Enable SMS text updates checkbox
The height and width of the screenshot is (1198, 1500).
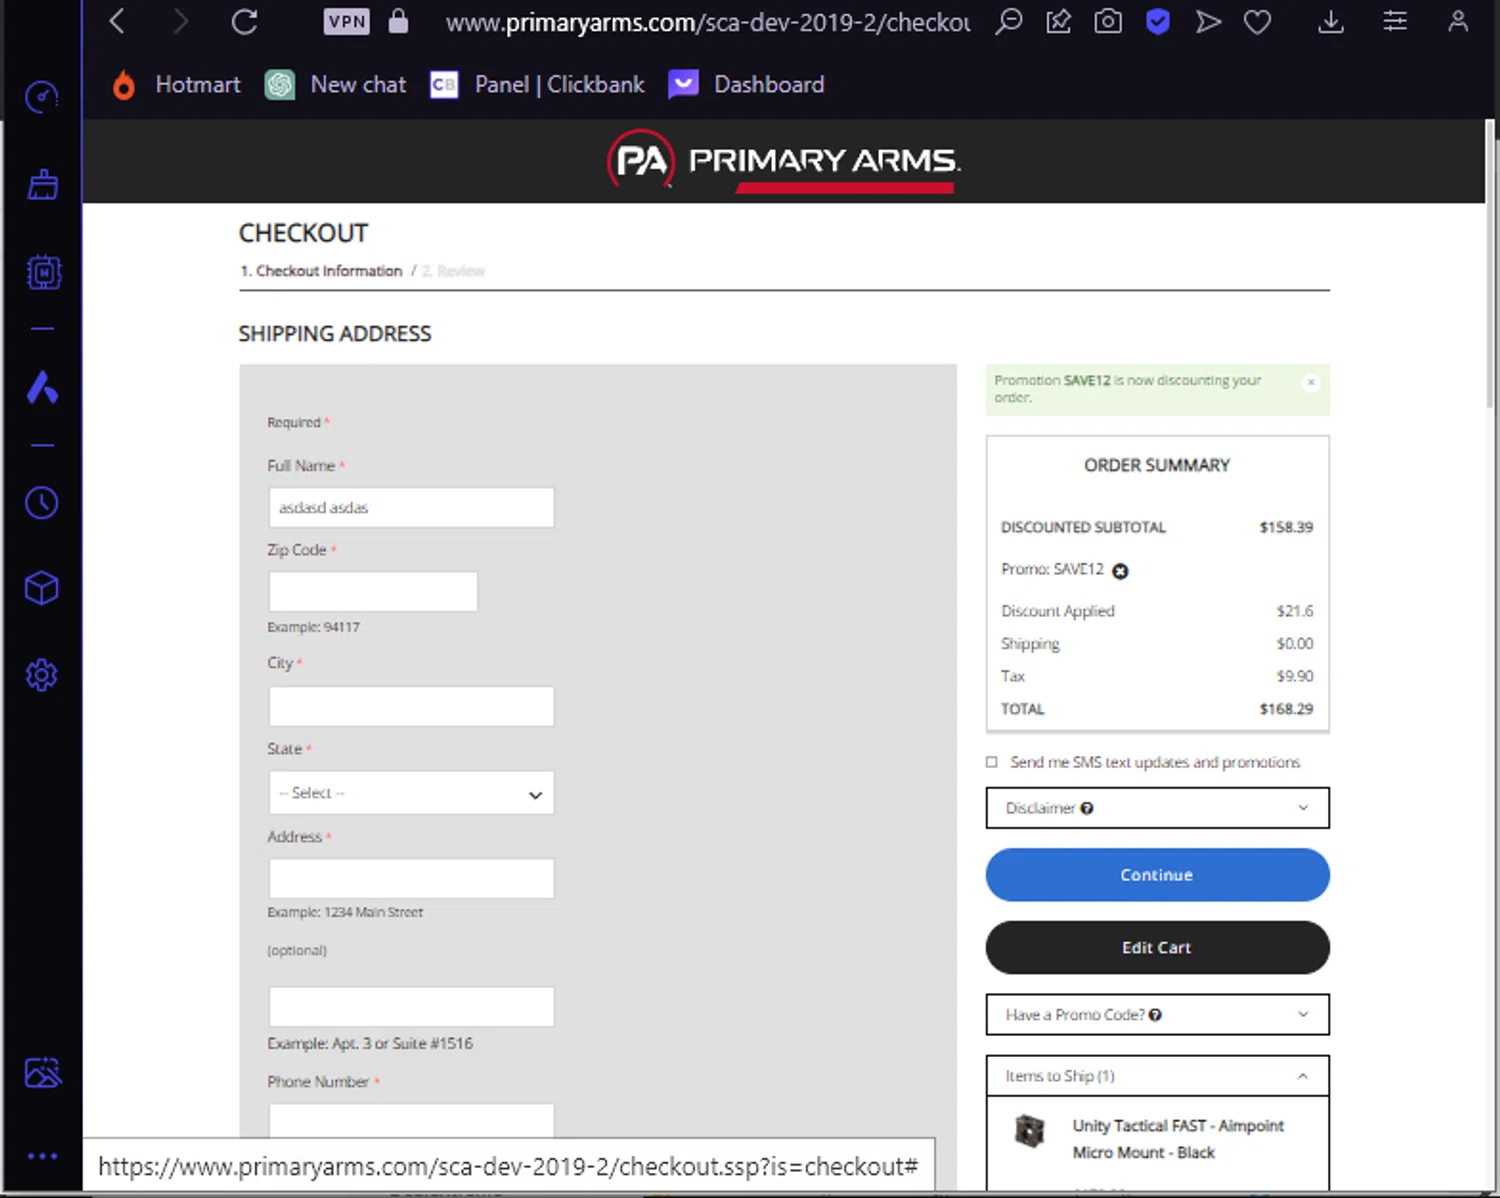(x=992, y=762)
